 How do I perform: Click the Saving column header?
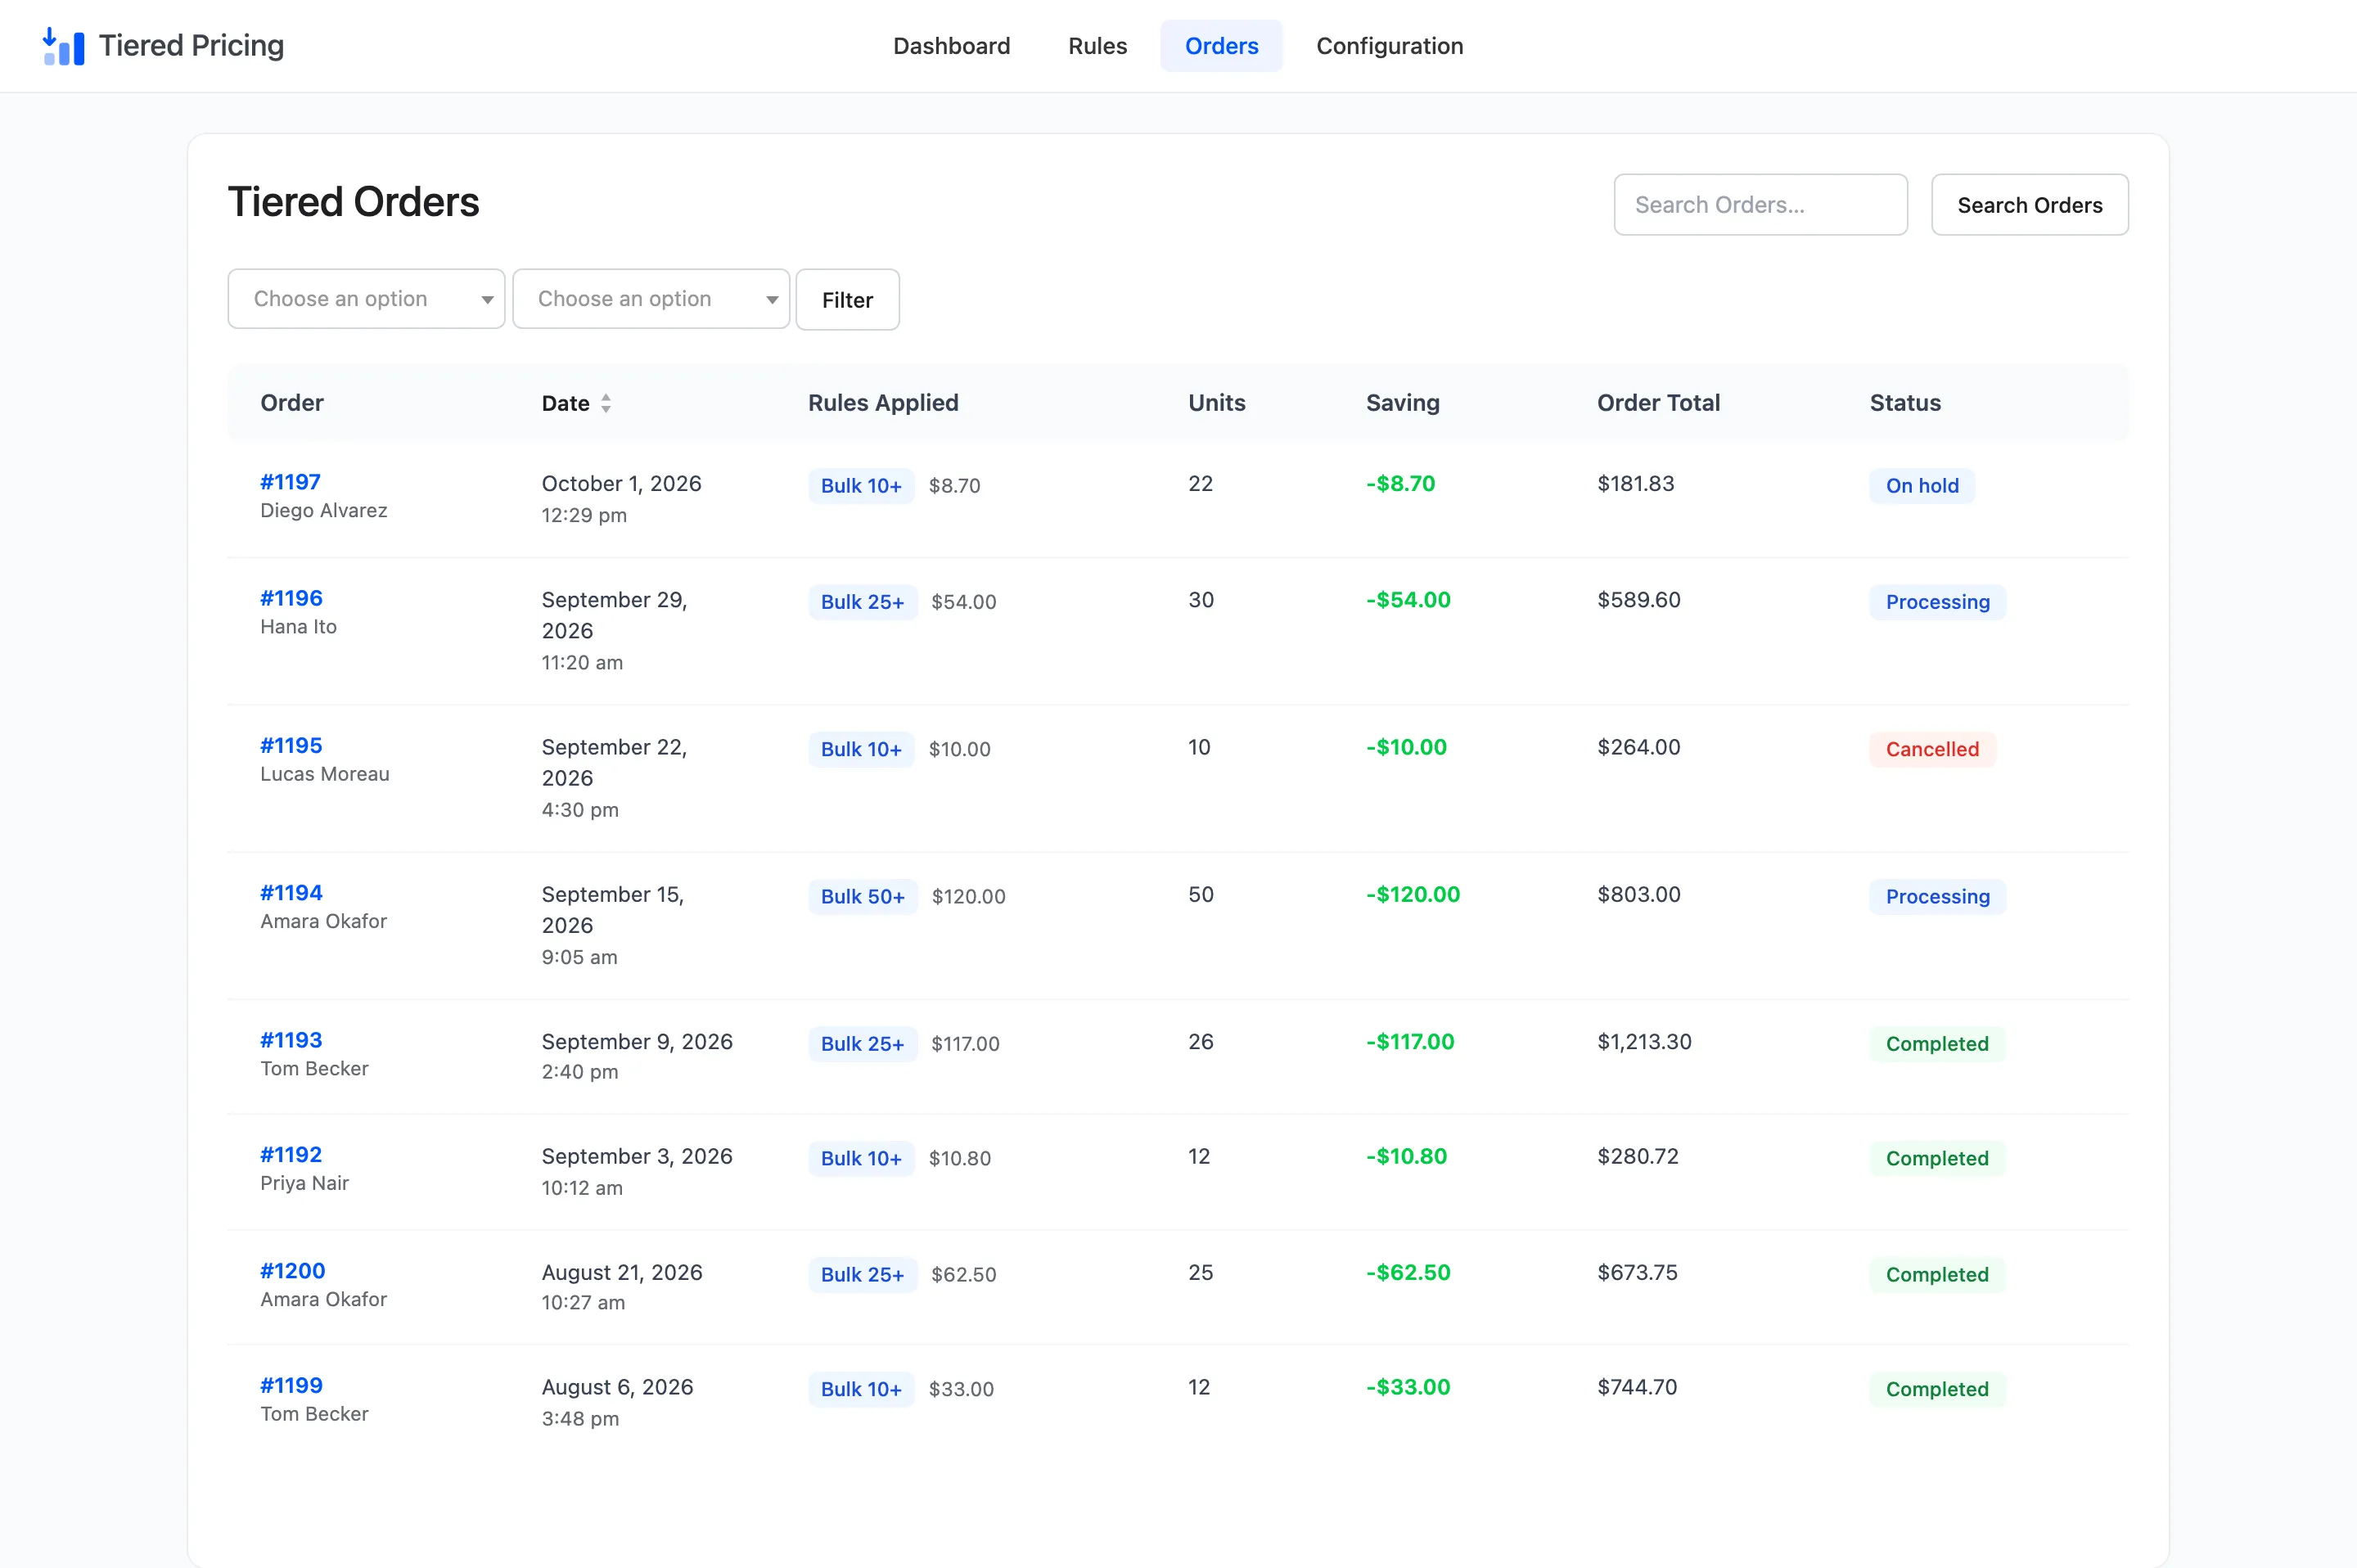coord(1402,403)
